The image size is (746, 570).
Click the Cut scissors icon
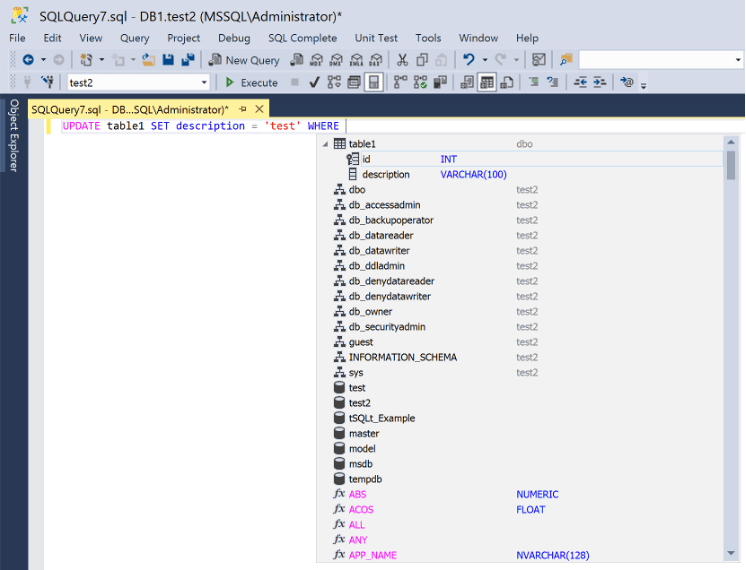(x=402, y=59)
